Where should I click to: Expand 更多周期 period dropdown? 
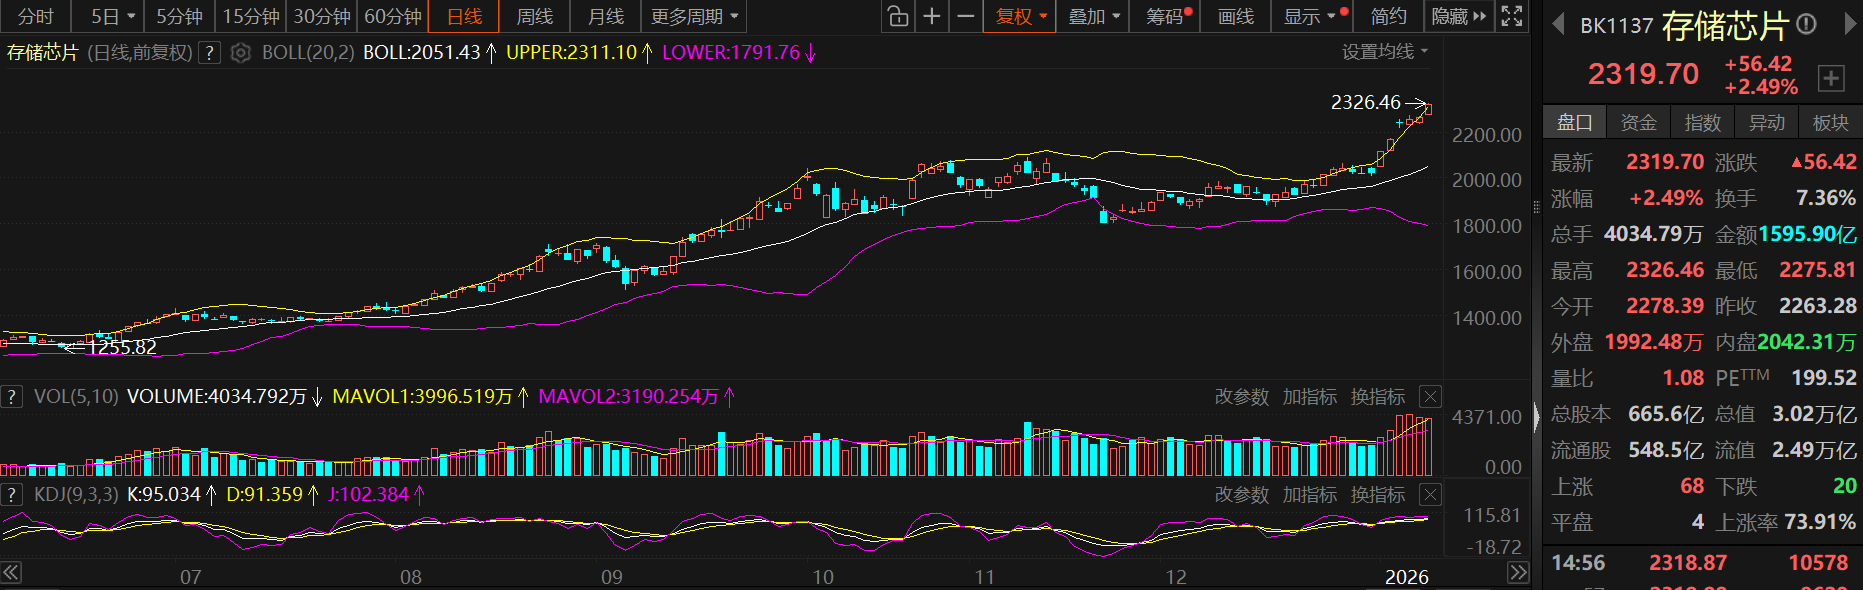pyautogui.click(x=694, y=16)
